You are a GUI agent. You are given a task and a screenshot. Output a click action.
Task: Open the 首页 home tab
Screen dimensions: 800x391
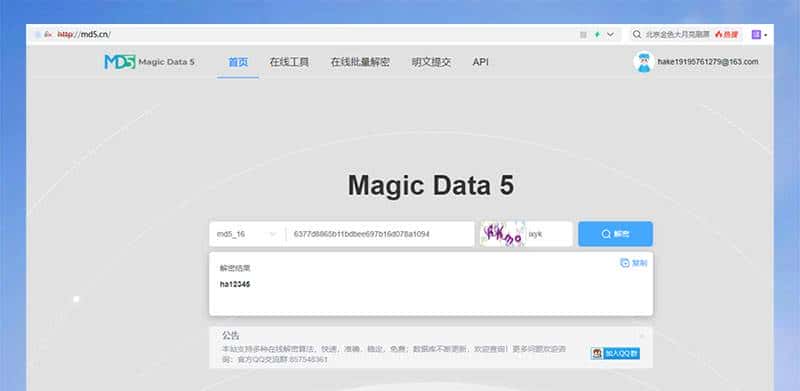click(x=238, y=62)
